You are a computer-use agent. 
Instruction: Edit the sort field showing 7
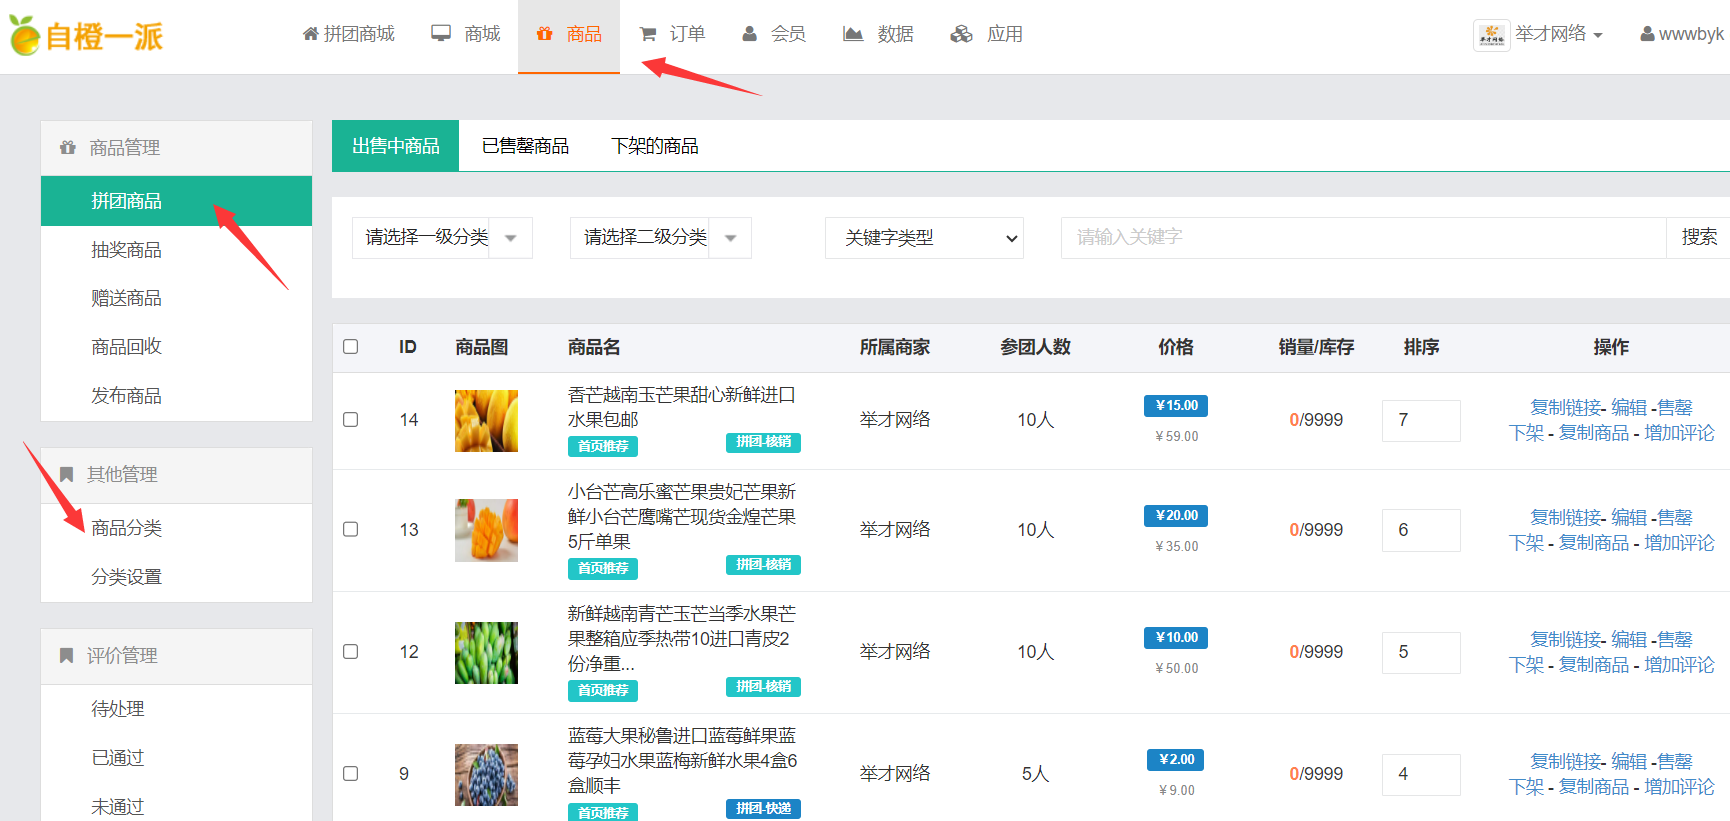click(1421, 420)
